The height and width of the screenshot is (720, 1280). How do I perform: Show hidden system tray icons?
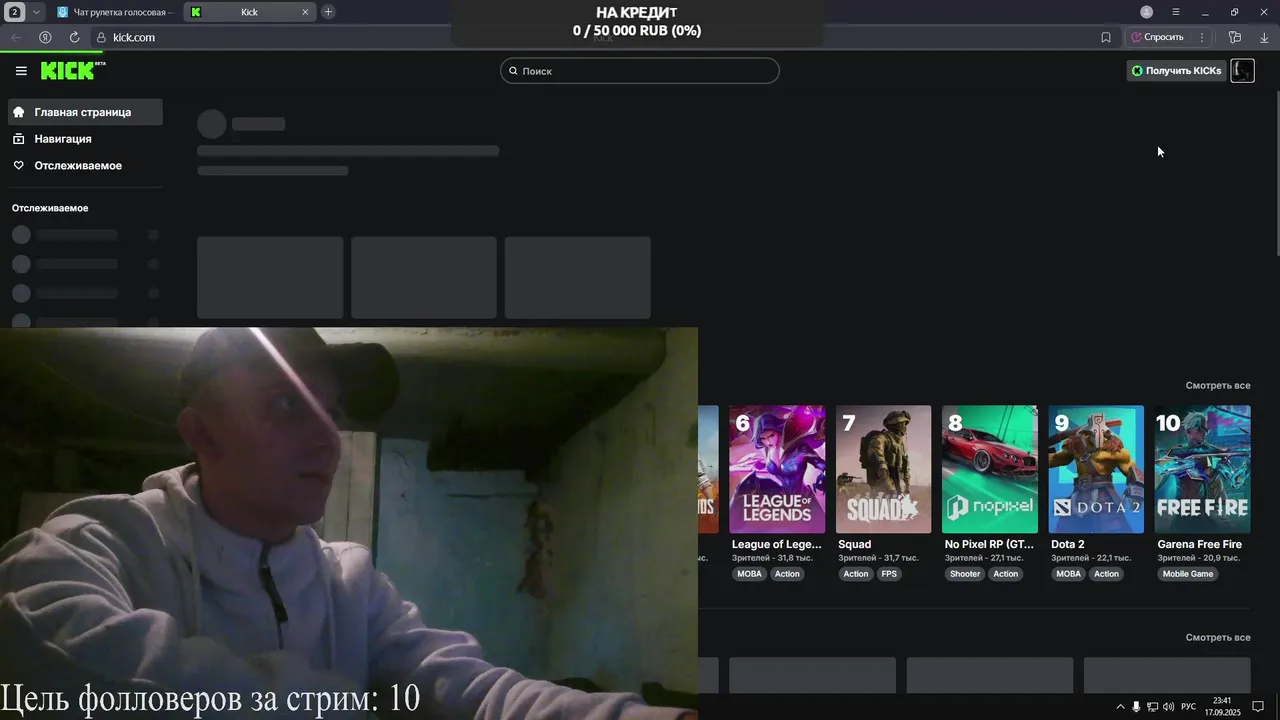pos(1120,707)
